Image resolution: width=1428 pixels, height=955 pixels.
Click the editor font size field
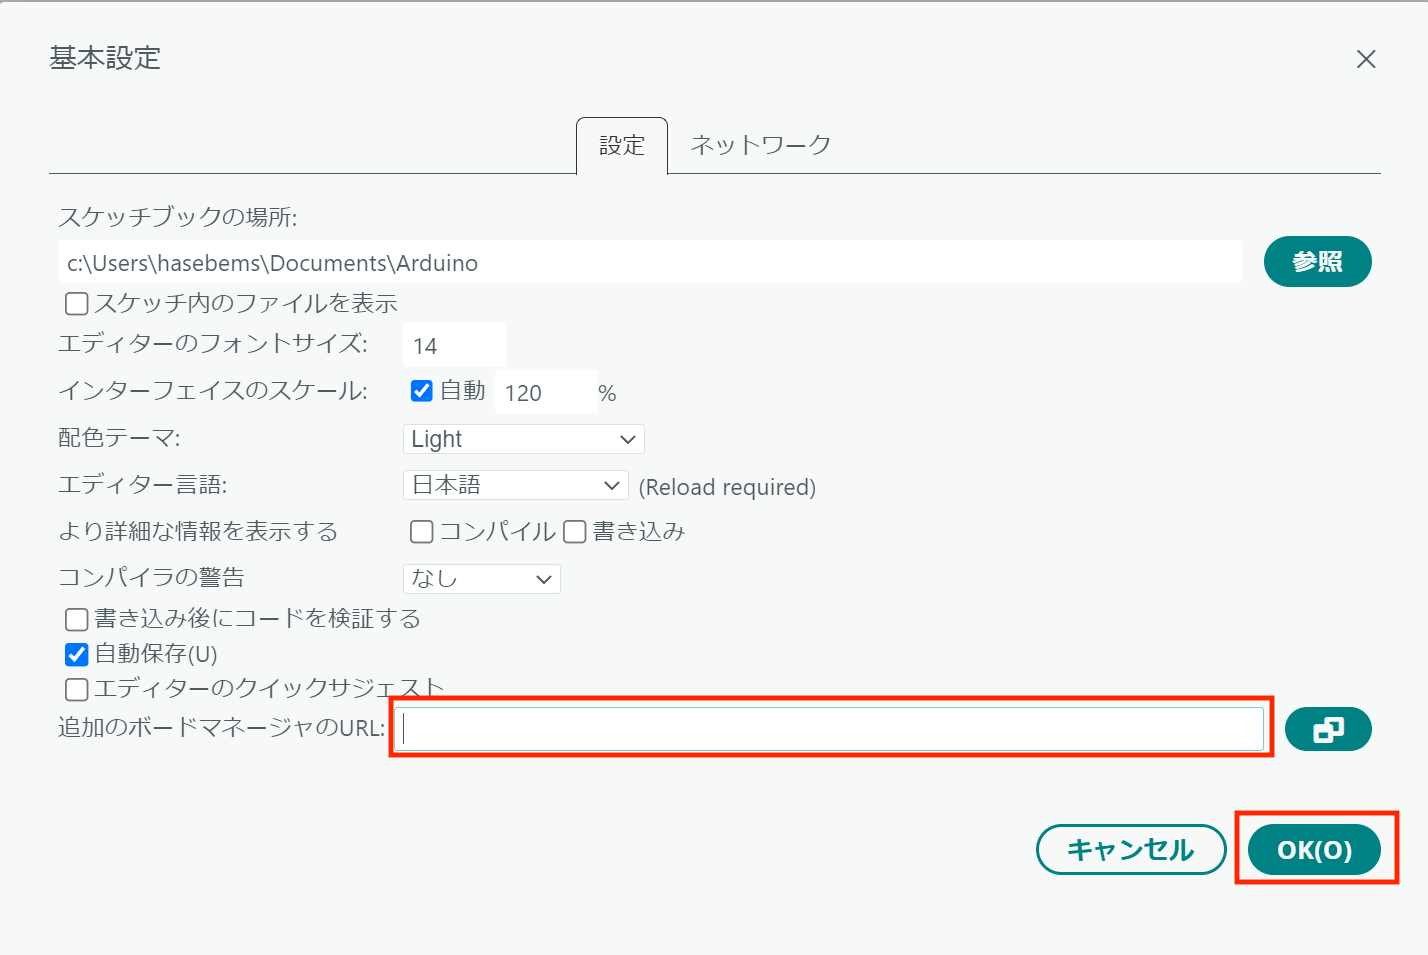tap(454, 346)
